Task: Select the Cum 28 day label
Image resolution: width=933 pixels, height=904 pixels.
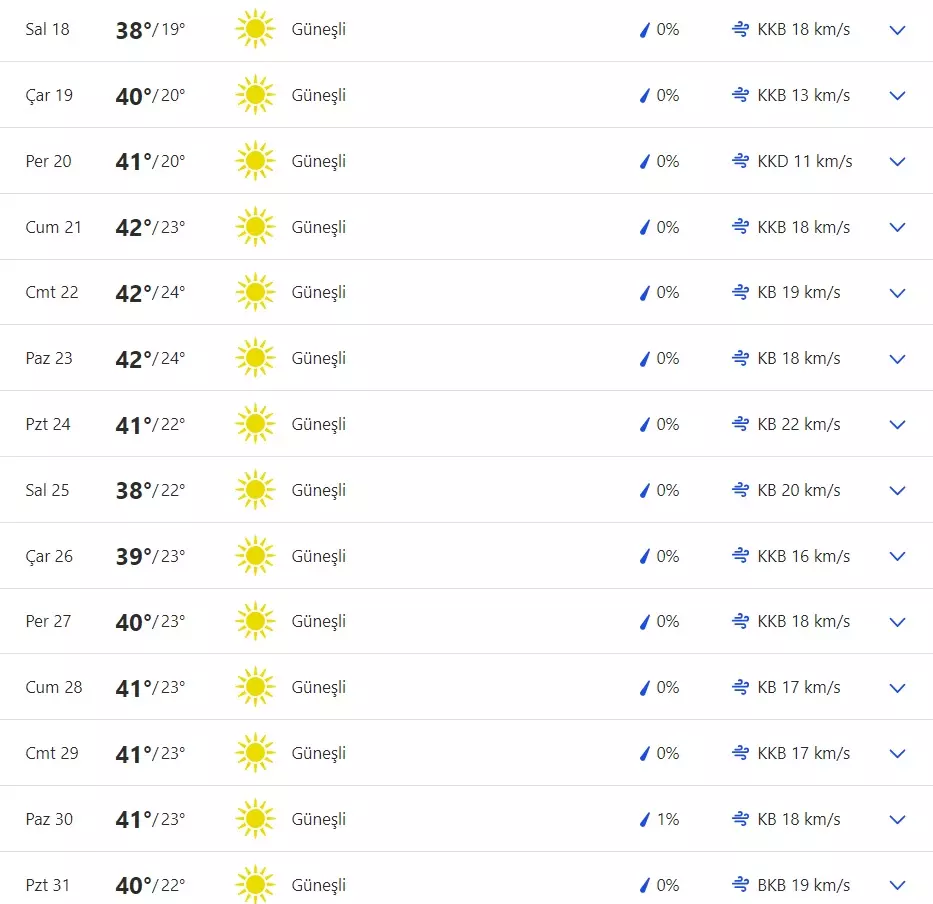Action: tap(54, 687)
